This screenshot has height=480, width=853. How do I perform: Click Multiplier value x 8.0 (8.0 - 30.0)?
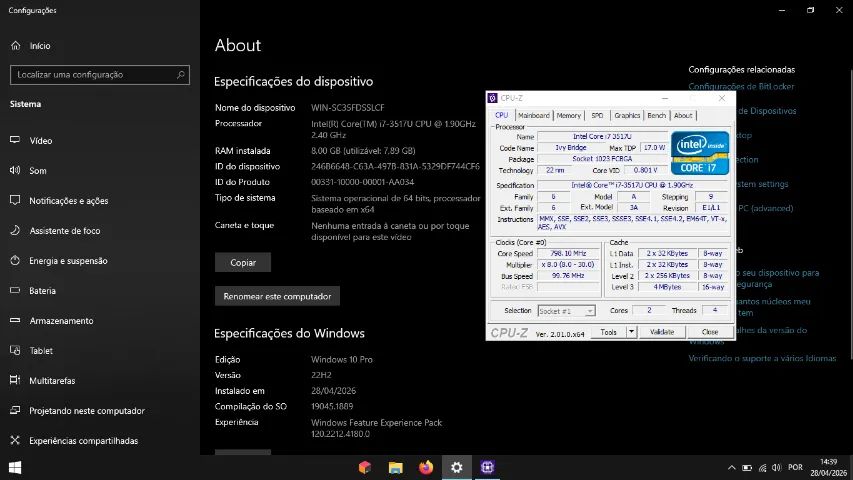coord(568,264)
